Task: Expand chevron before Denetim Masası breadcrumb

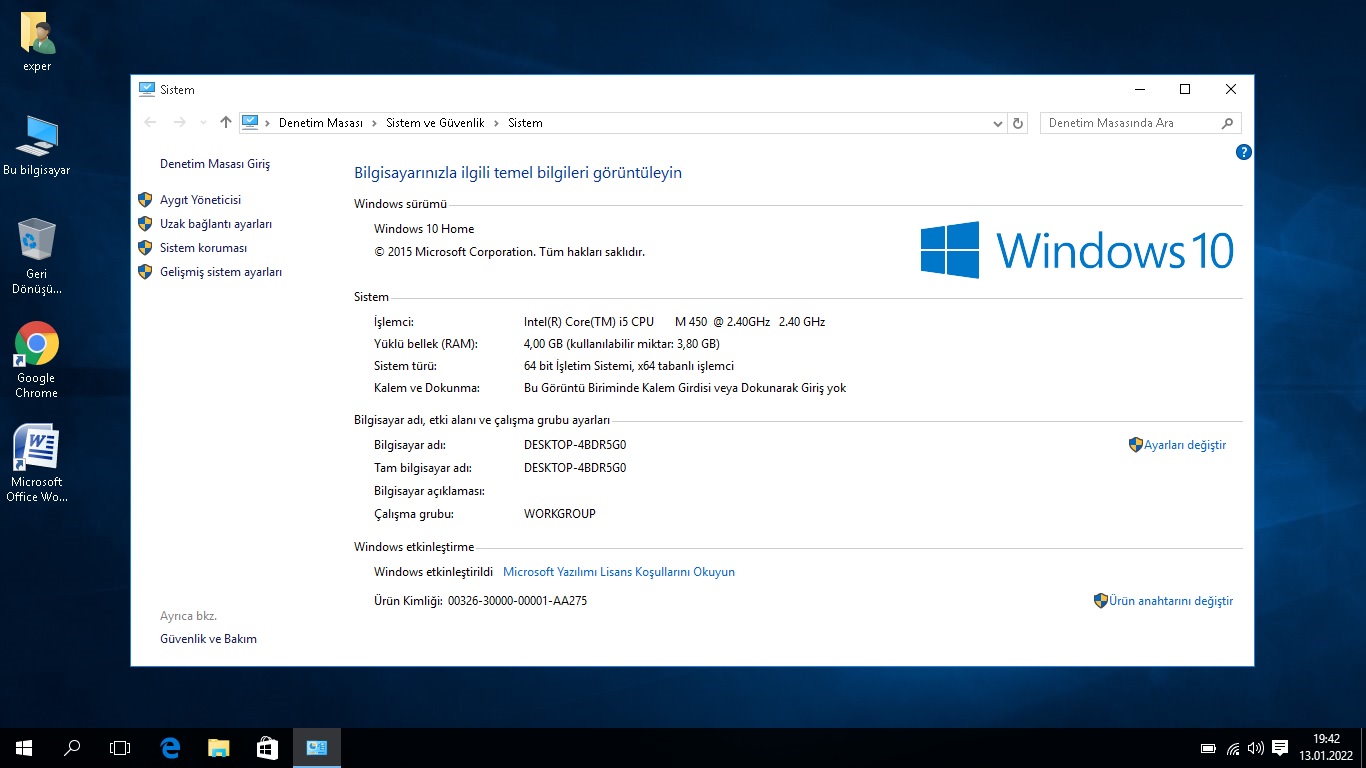Action: [x=267, y=123]
